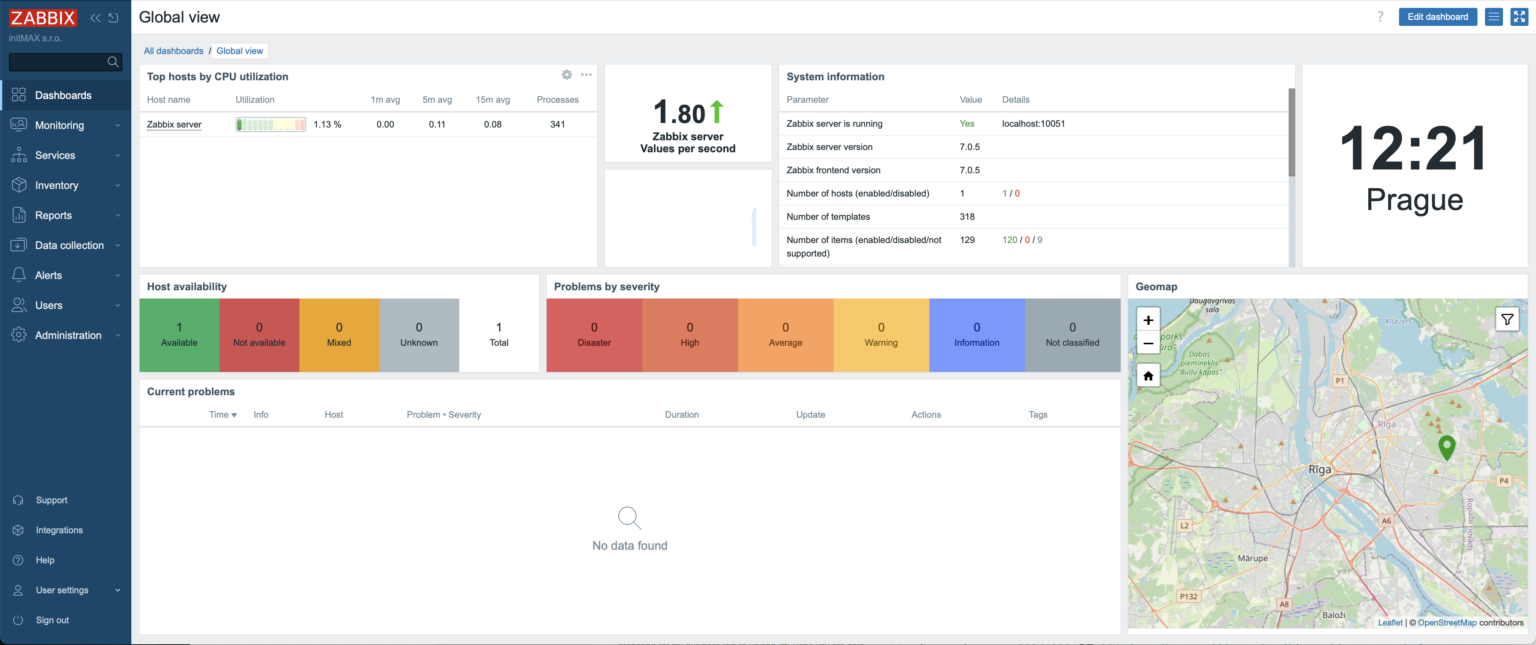Click the Geomap home view icon
This screenshot has height=645, width=1536.
pos(1147,375)
